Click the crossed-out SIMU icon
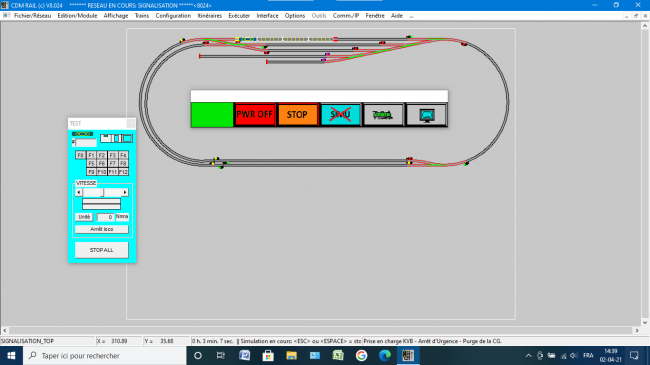 tap(340, 114)
